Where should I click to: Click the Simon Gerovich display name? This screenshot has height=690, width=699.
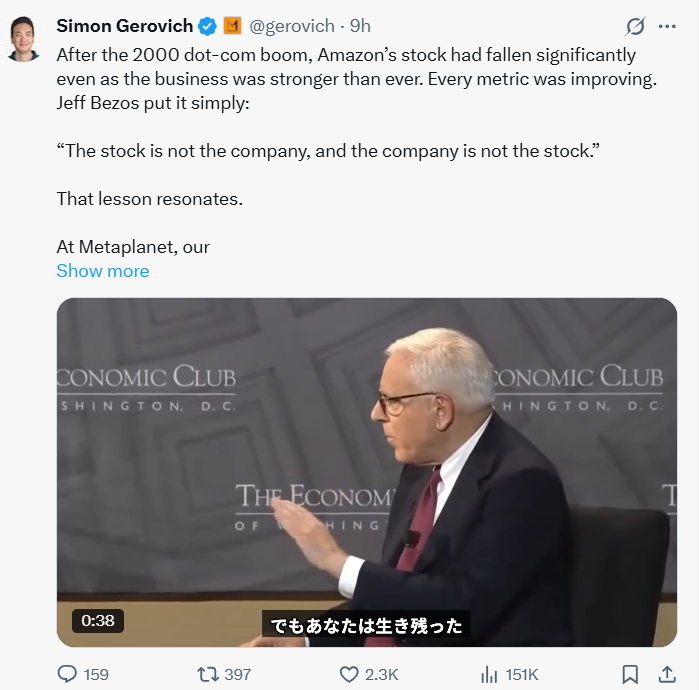click(125, 25)
